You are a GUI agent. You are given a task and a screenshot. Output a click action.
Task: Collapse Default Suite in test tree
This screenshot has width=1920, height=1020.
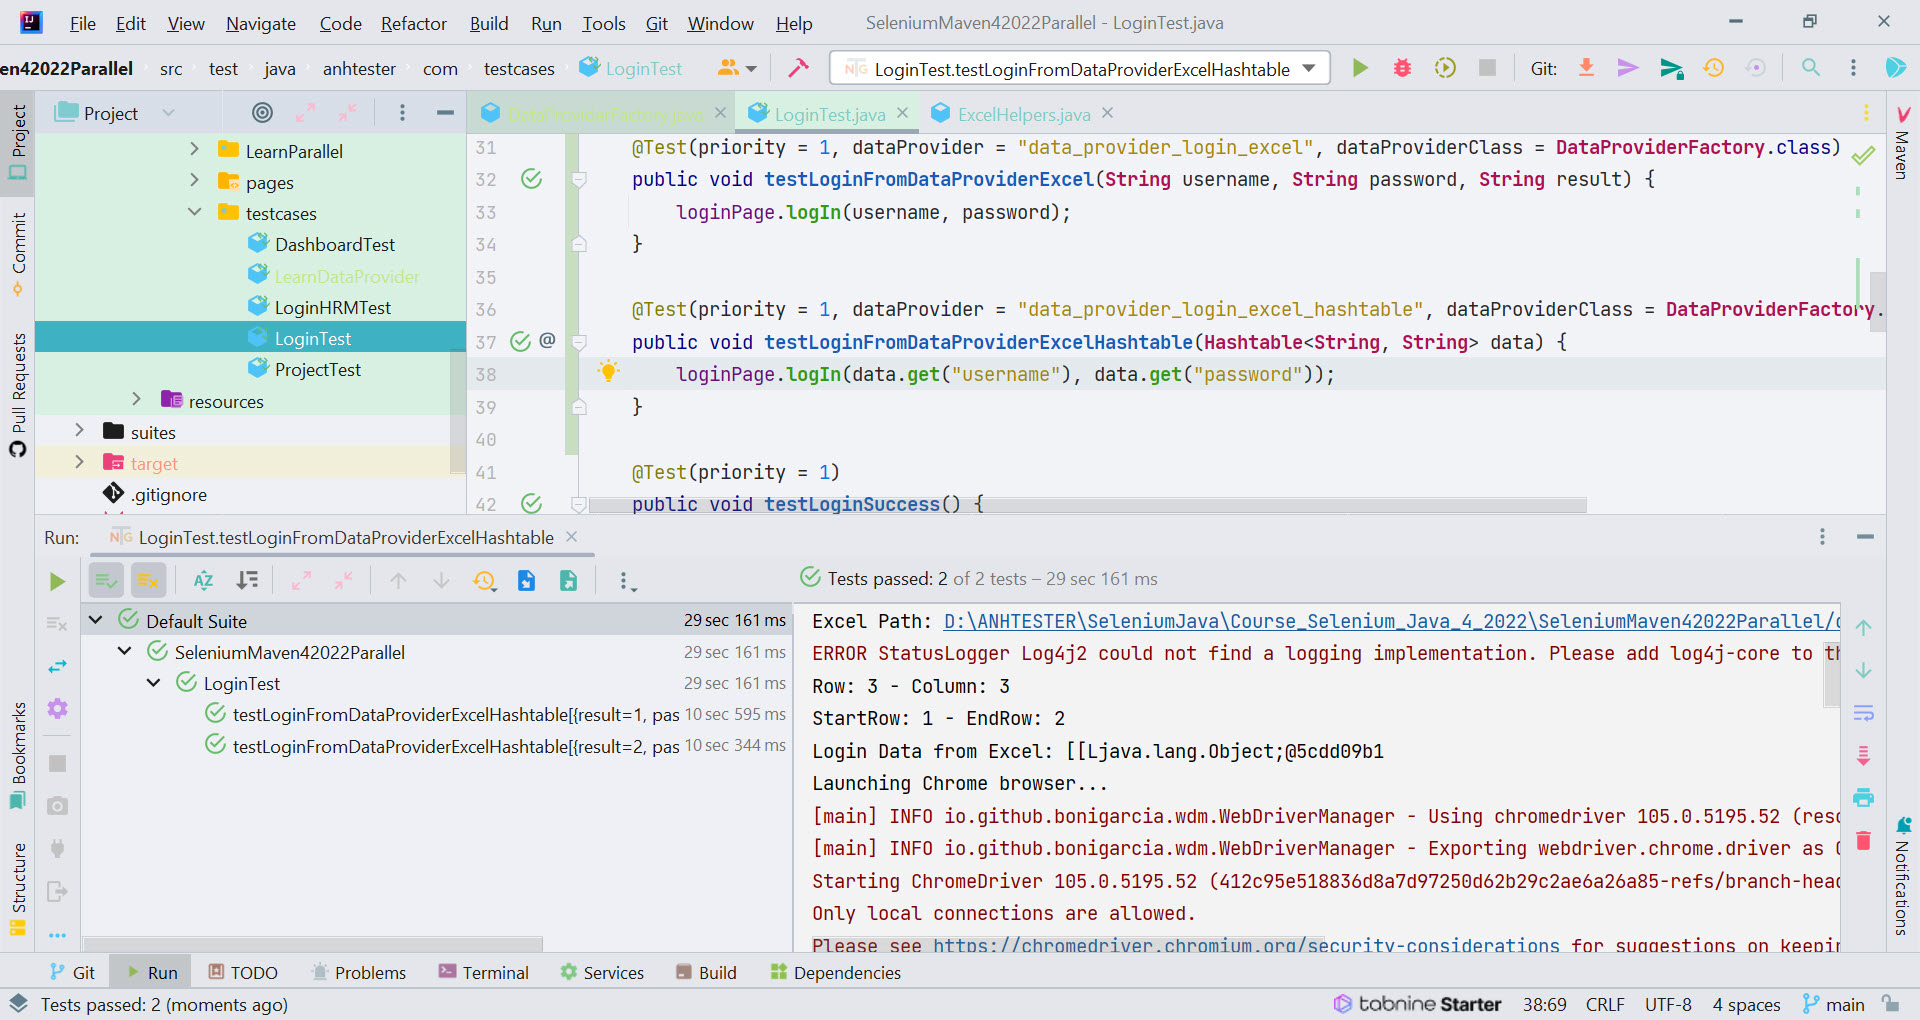96,620
